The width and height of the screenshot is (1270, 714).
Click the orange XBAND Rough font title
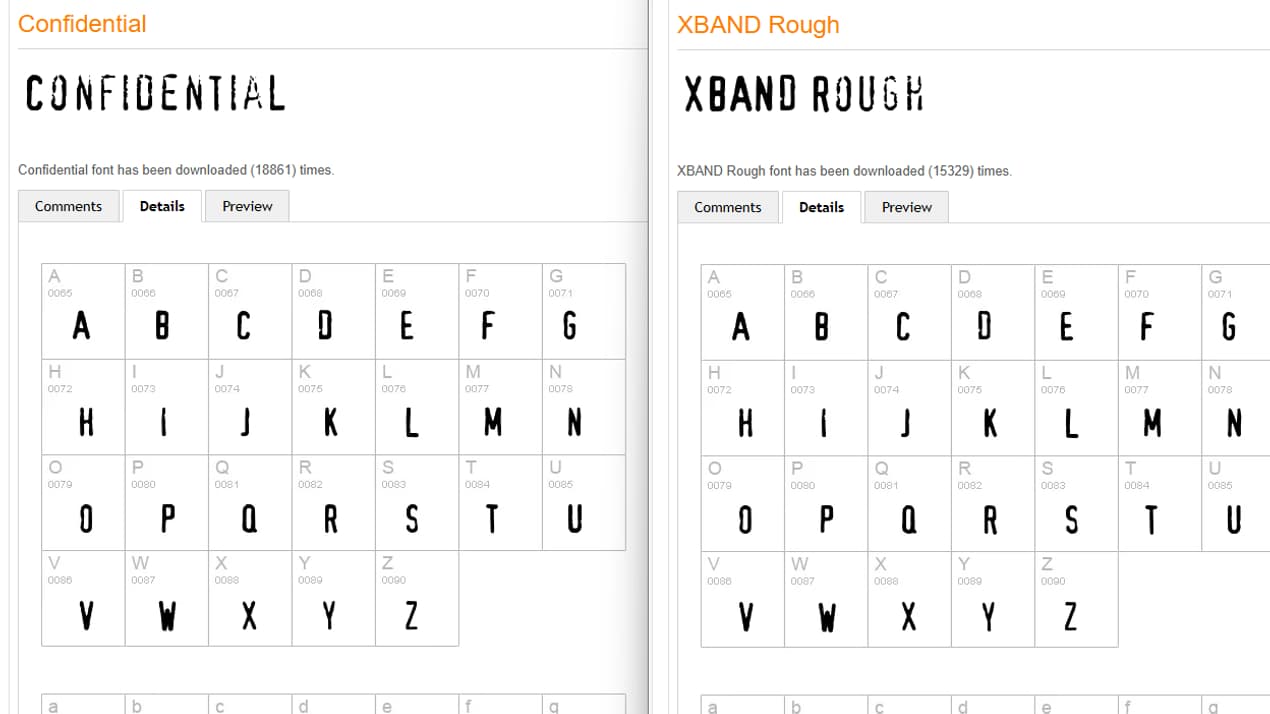coord(758,25)
